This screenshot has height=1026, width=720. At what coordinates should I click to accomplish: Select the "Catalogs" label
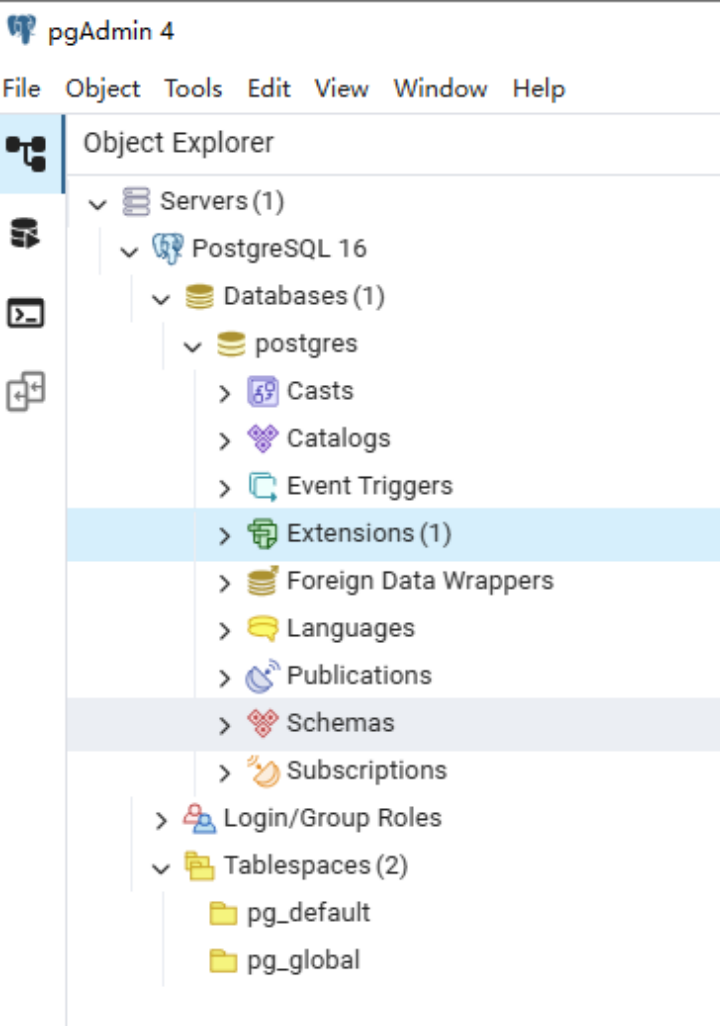tap(338, 439)
